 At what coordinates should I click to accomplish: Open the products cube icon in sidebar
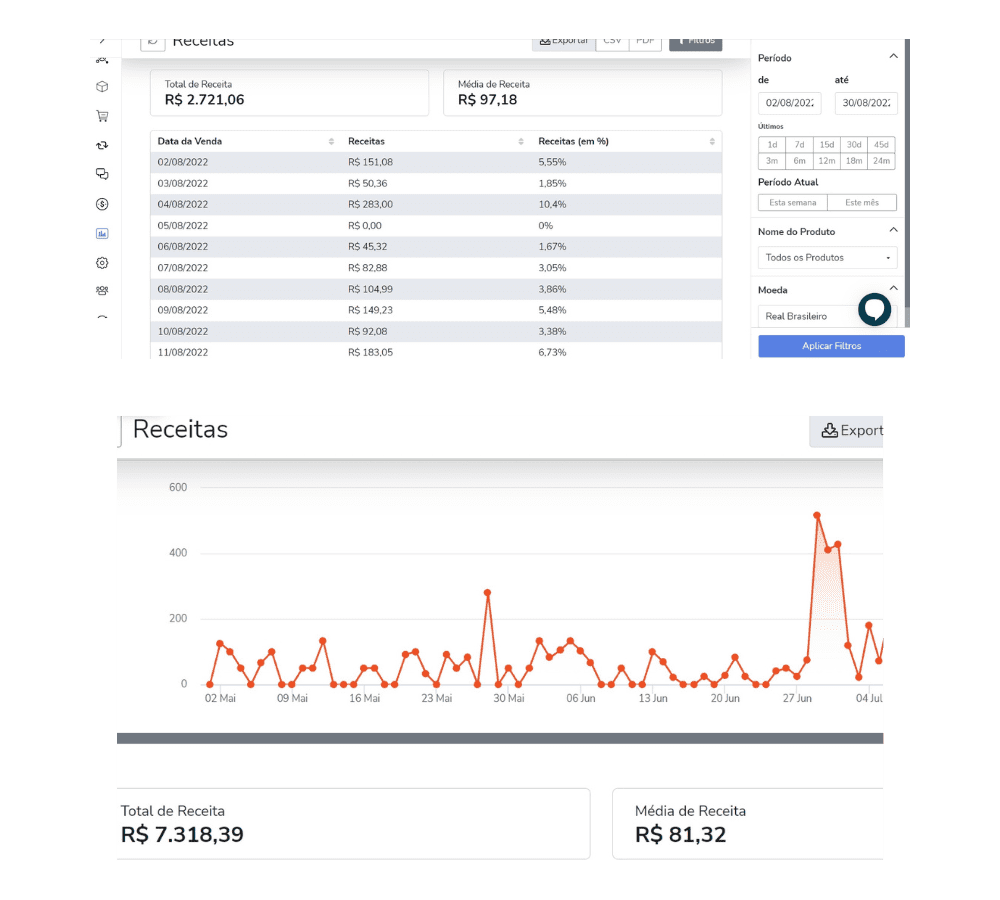pyautogui.click(x=102, y=87)
